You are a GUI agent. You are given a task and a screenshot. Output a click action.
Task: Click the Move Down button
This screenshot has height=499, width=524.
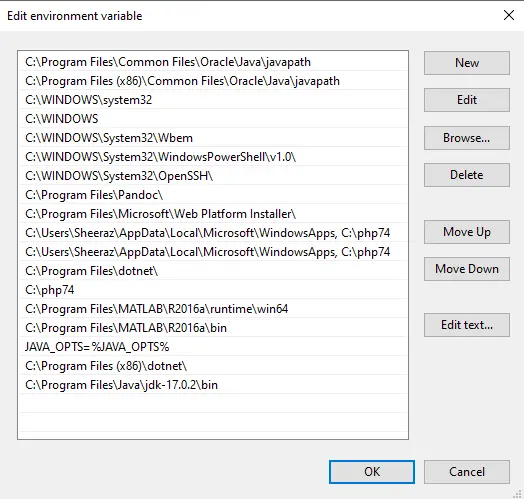(x=467, y=269)
